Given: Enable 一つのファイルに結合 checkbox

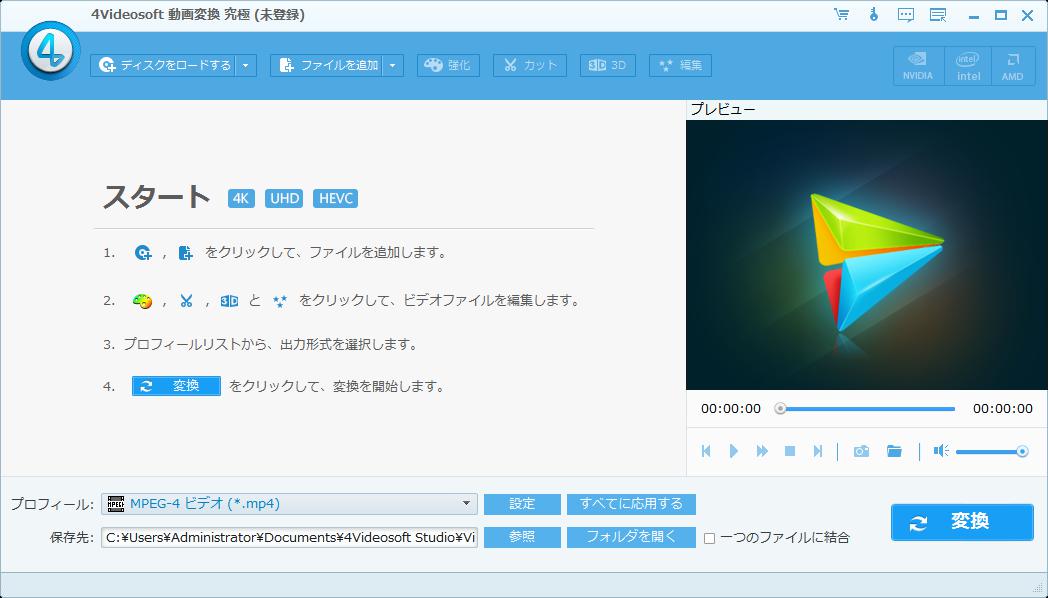Looking at the screenshot, I should point(710,539).
